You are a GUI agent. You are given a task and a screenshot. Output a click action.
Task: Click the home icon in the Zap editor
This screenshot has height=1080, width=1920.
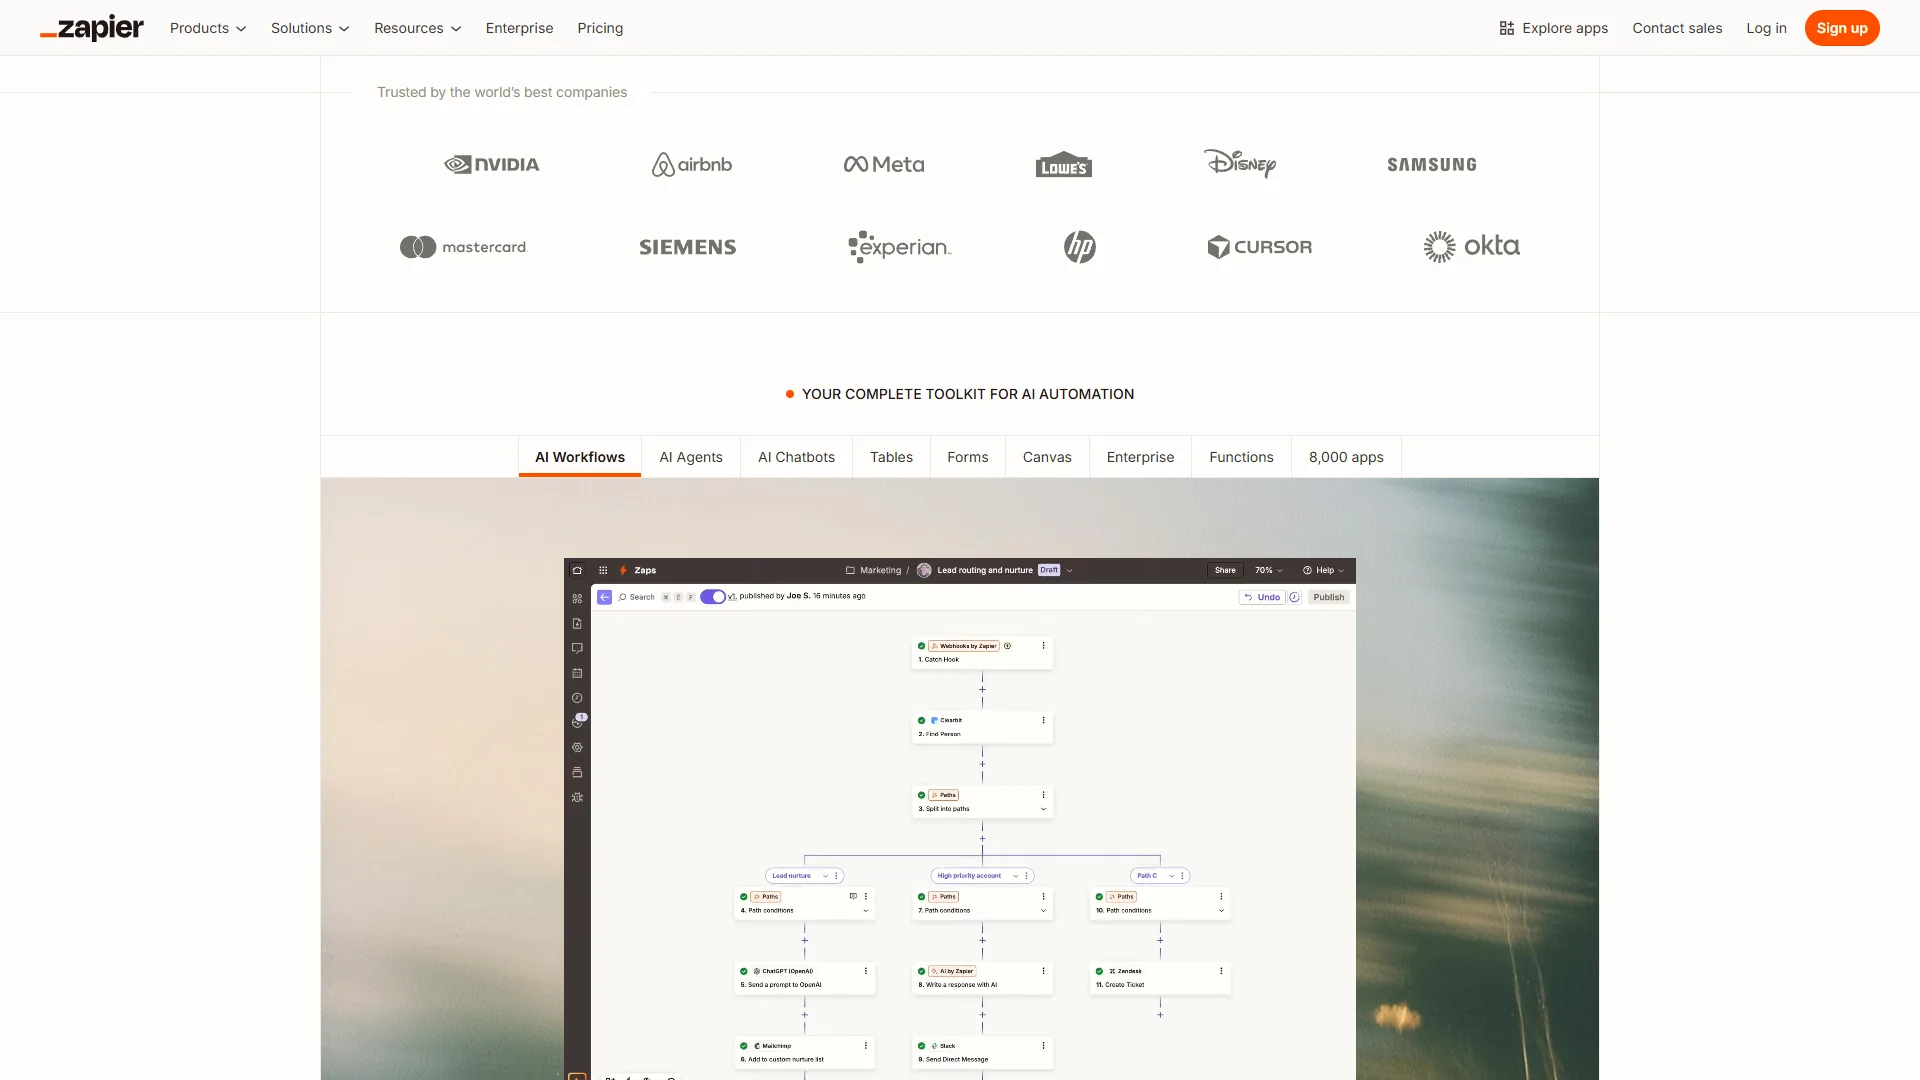pos(577,570)
